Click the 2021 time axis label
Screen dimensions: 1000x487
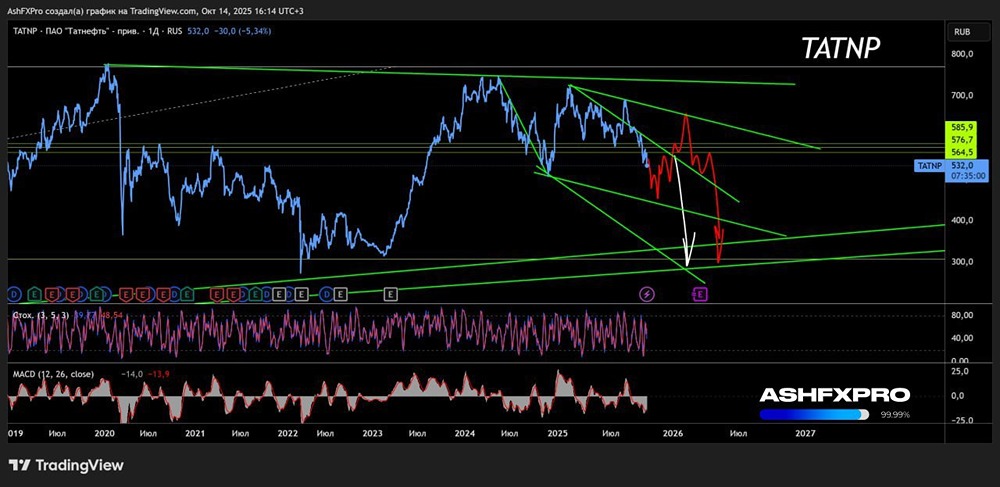pyautogui.click(x=195, y=433)
